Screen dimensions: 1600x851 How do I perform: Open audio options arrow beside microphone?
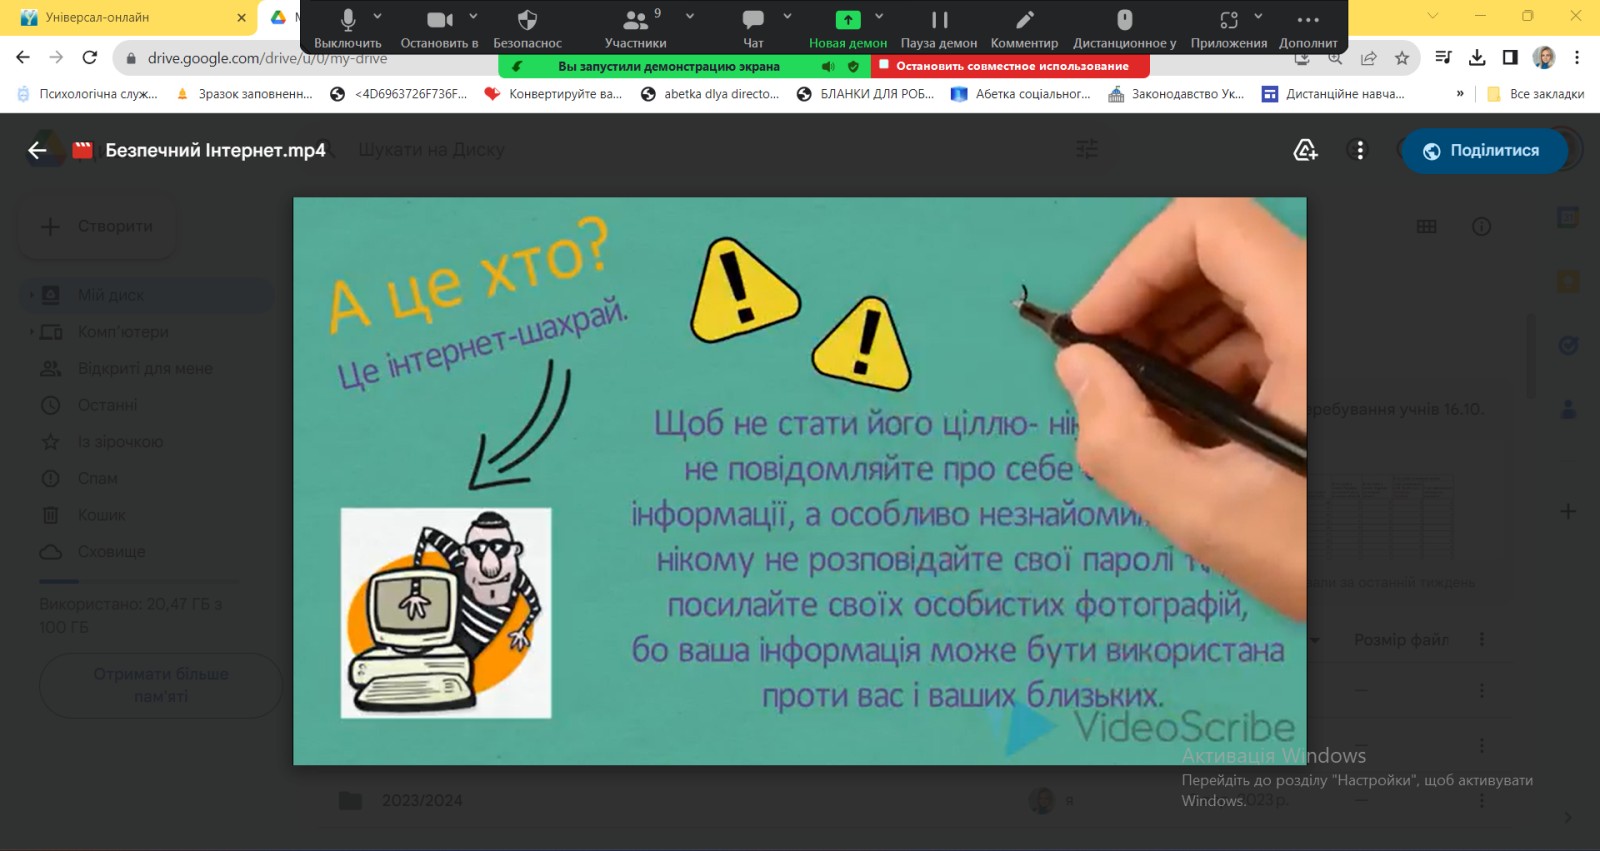378,16
